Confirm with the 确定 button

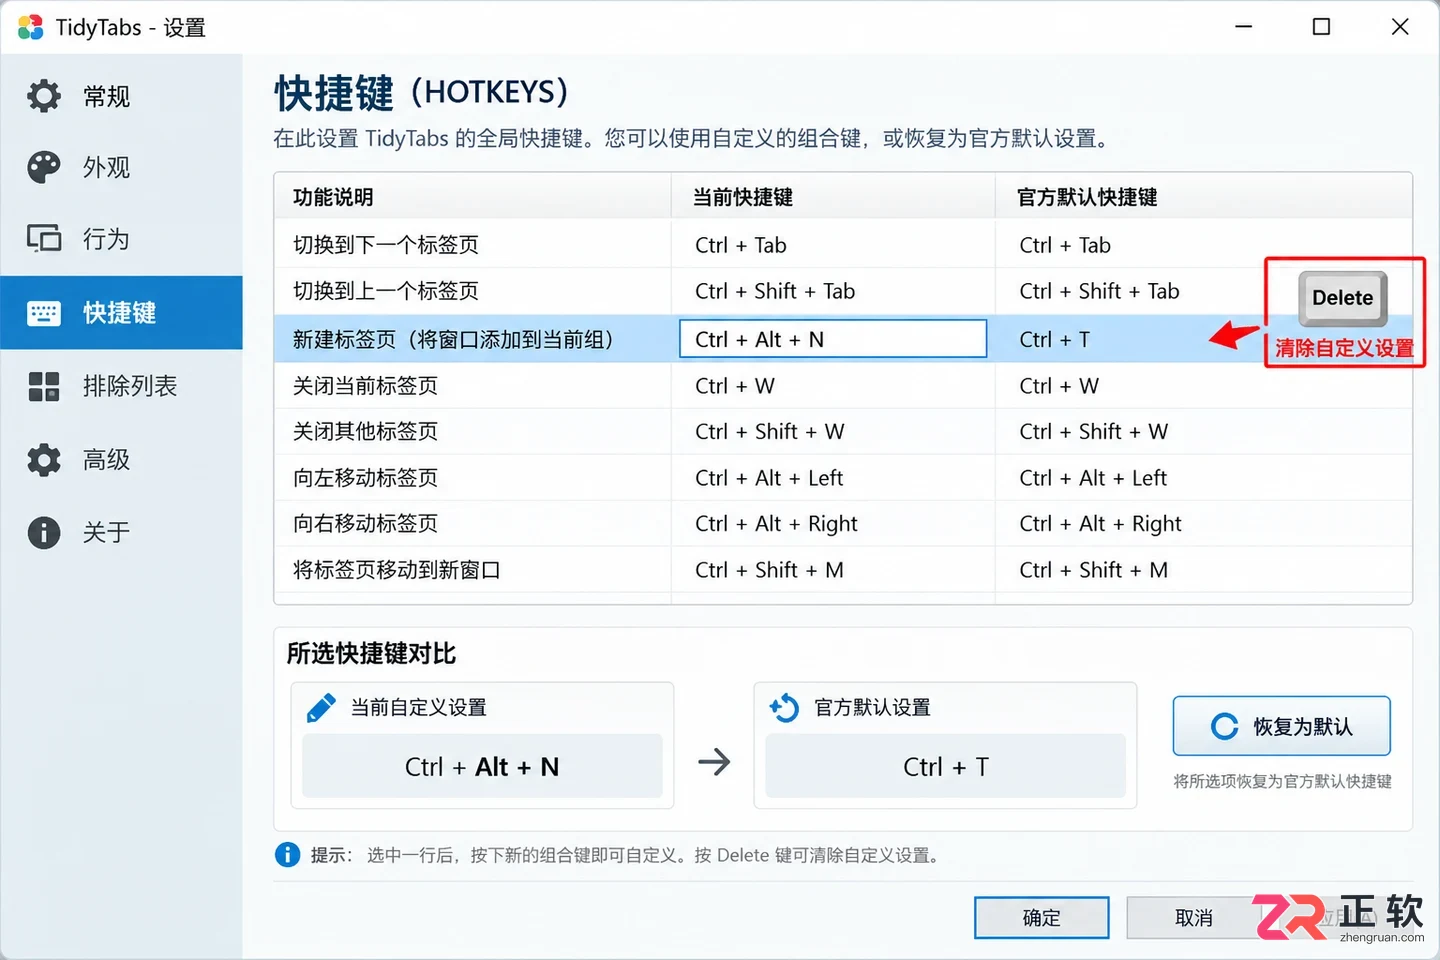click(1042, 917)
